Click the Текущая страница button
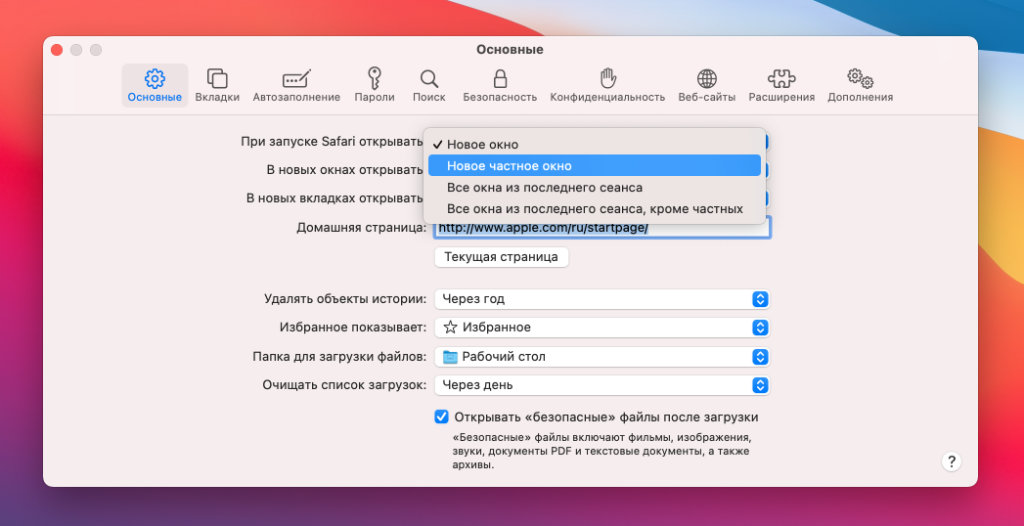 point(501,257)
